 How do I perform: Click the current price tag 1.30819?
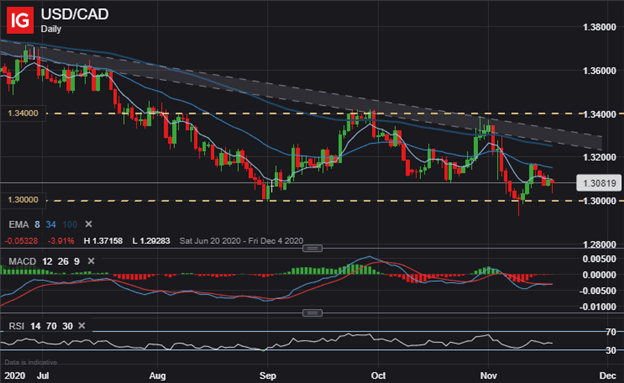pyautogui.click(x=599, y=183)
